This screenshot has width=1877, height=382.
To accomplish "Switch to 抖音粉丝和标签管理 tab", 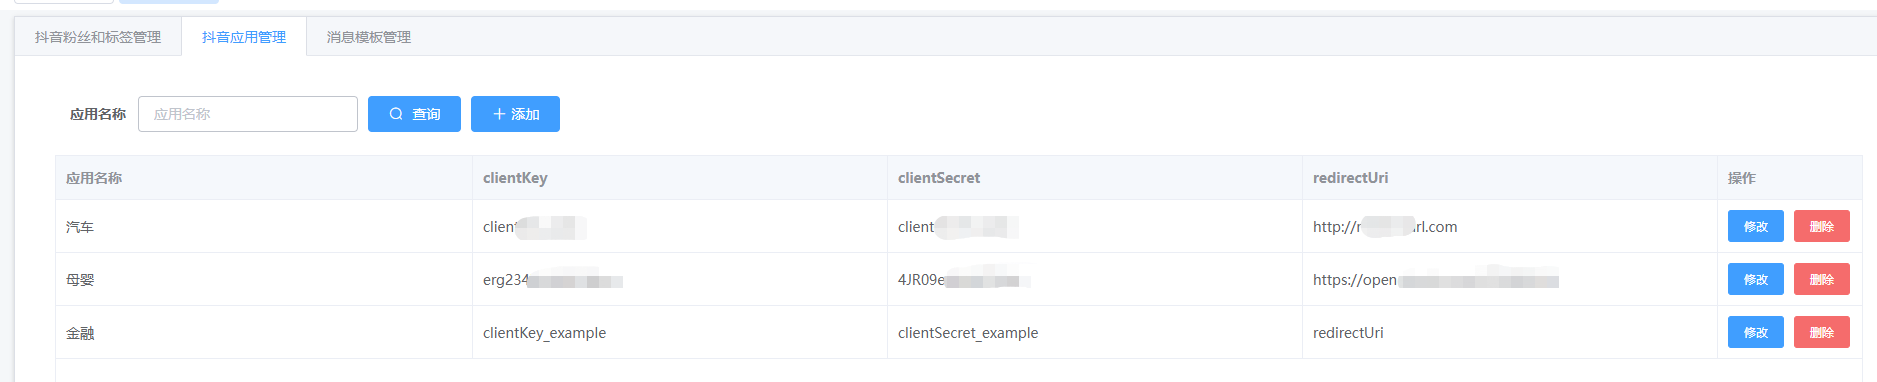I will coord(98,37).
